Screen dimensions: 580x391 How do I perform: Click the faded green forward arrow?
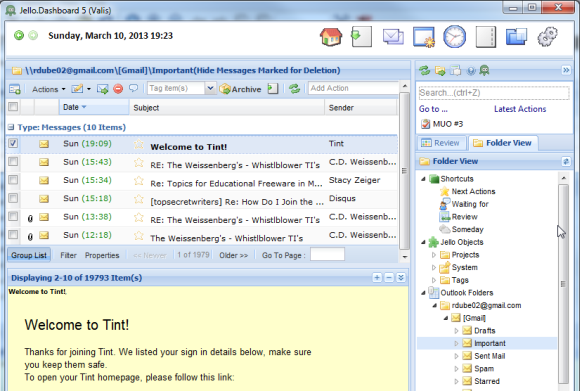tap(33, 35)
